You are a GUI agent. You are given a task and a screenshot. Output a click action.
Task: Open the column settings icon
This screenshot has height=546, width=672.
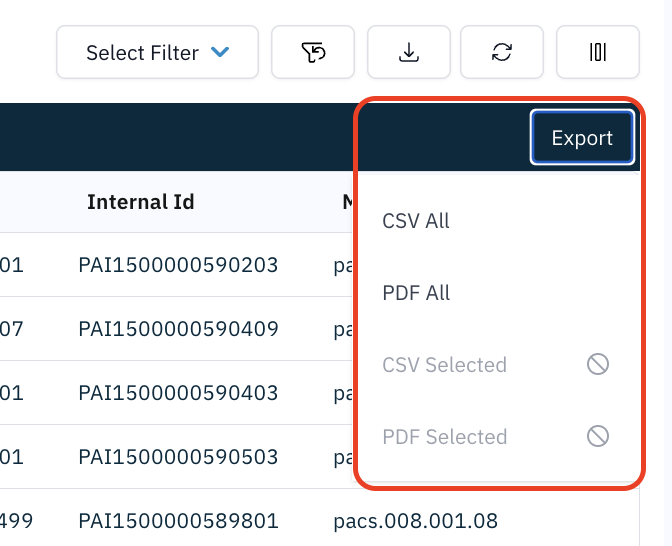click(x=598, y=53)
